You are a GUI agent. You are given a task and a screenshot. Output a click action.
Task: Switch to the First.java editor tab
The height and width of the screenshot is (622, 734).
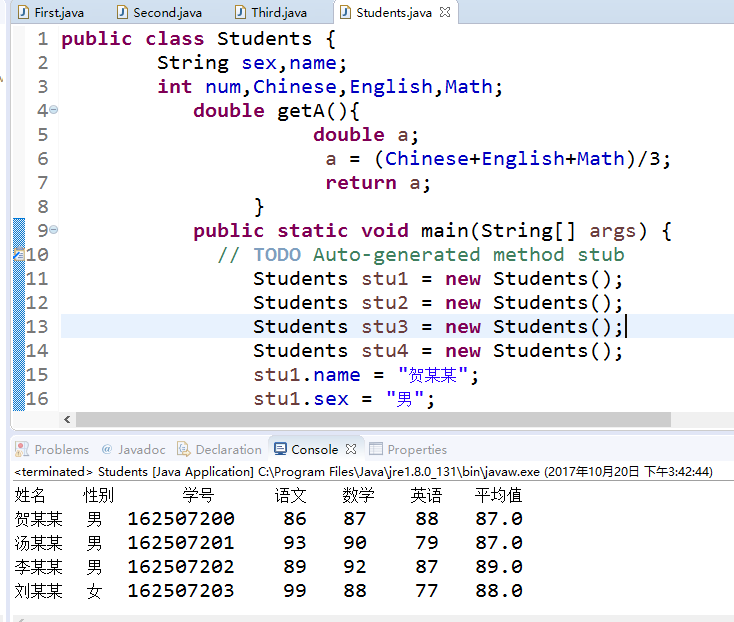coord(51,13)
